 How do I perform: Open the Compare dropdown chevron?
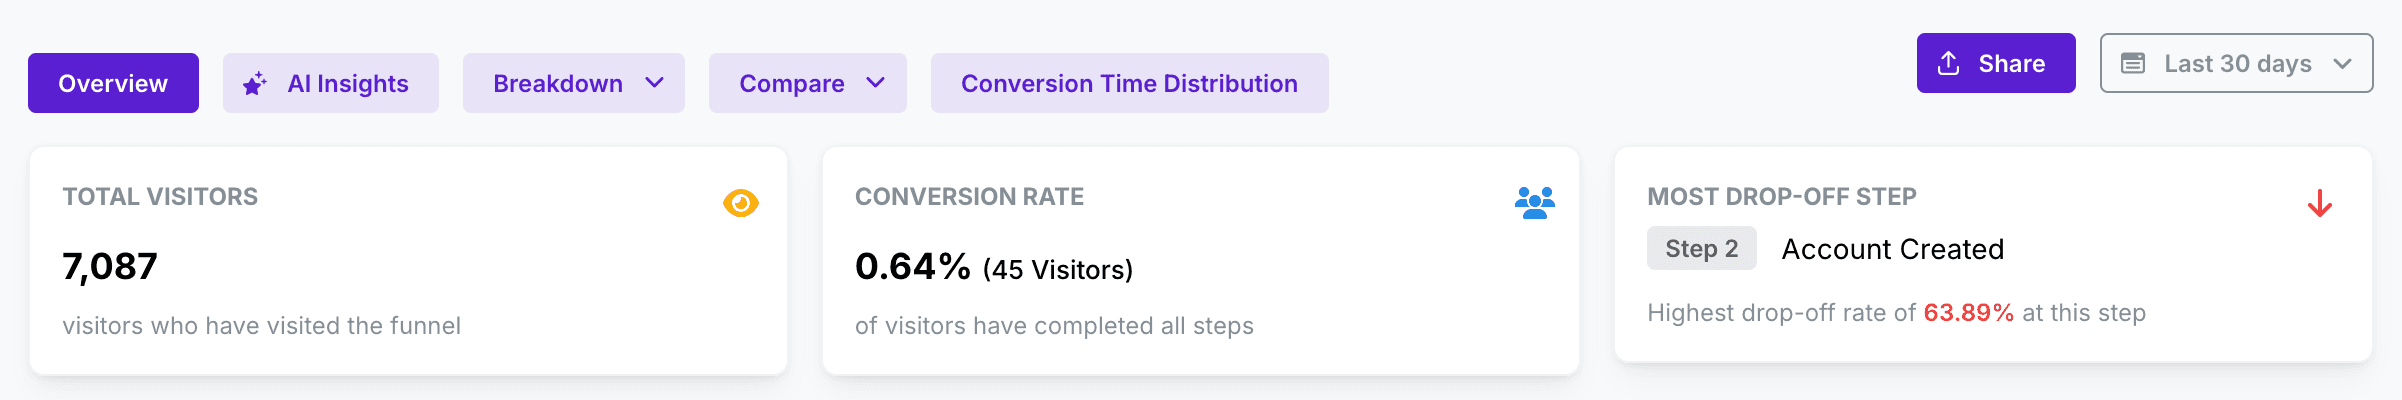click(876, 83)
